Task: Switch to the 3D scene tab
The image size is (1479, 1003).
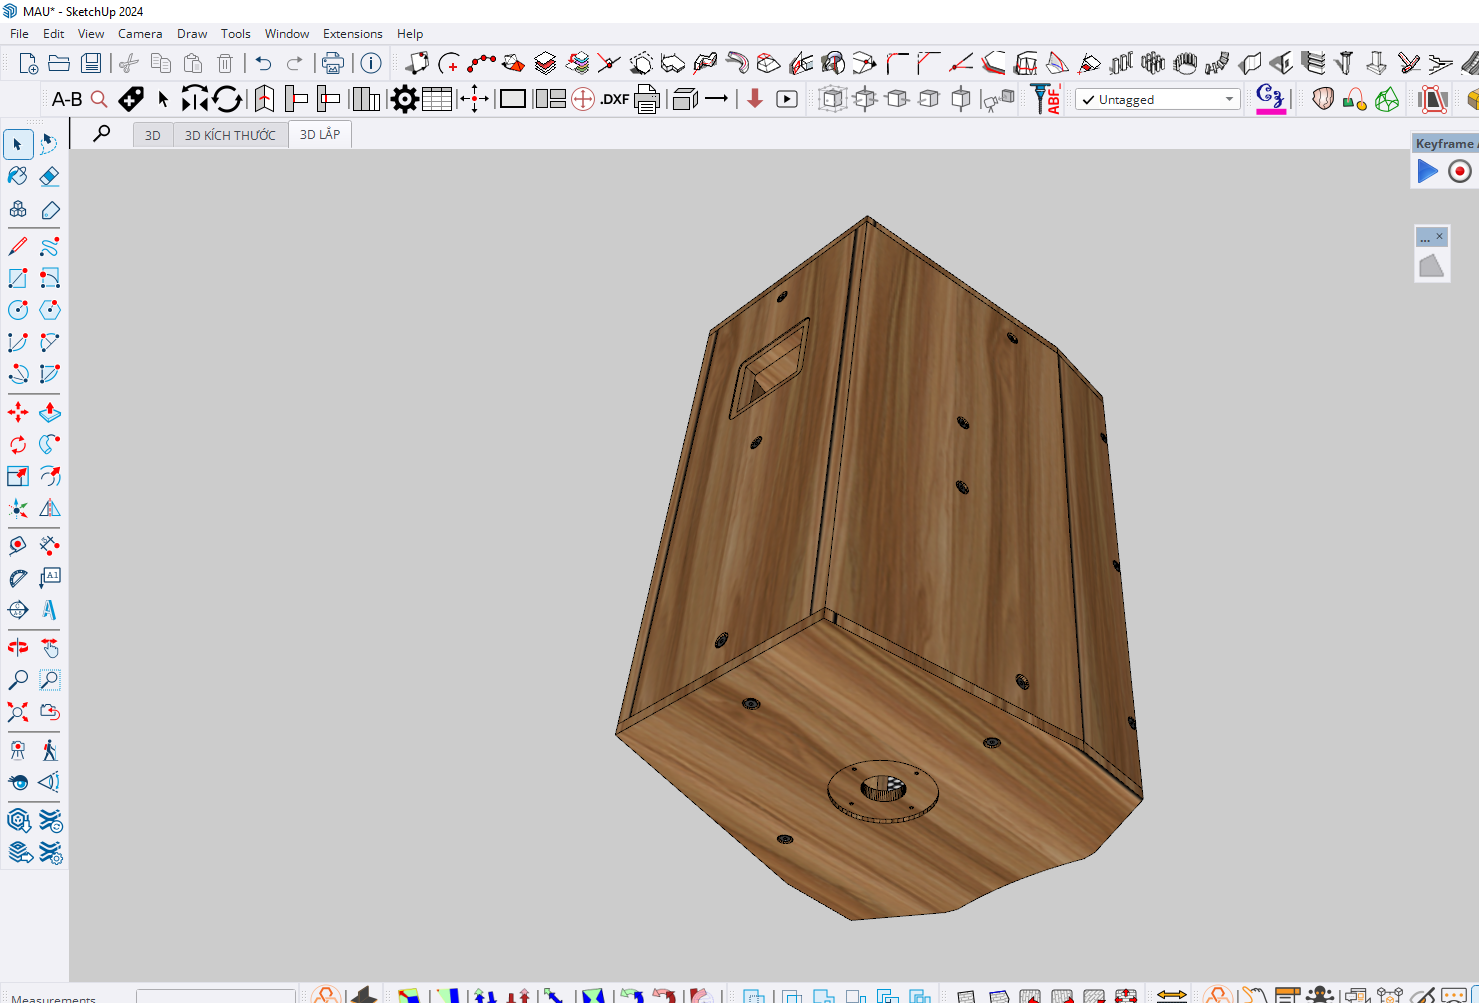Action: coord(152,135)
